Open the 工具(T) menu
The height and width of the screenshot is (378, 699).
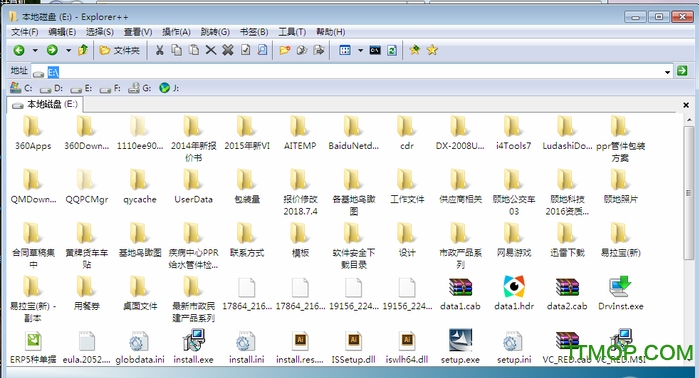[x=292, y=32]
